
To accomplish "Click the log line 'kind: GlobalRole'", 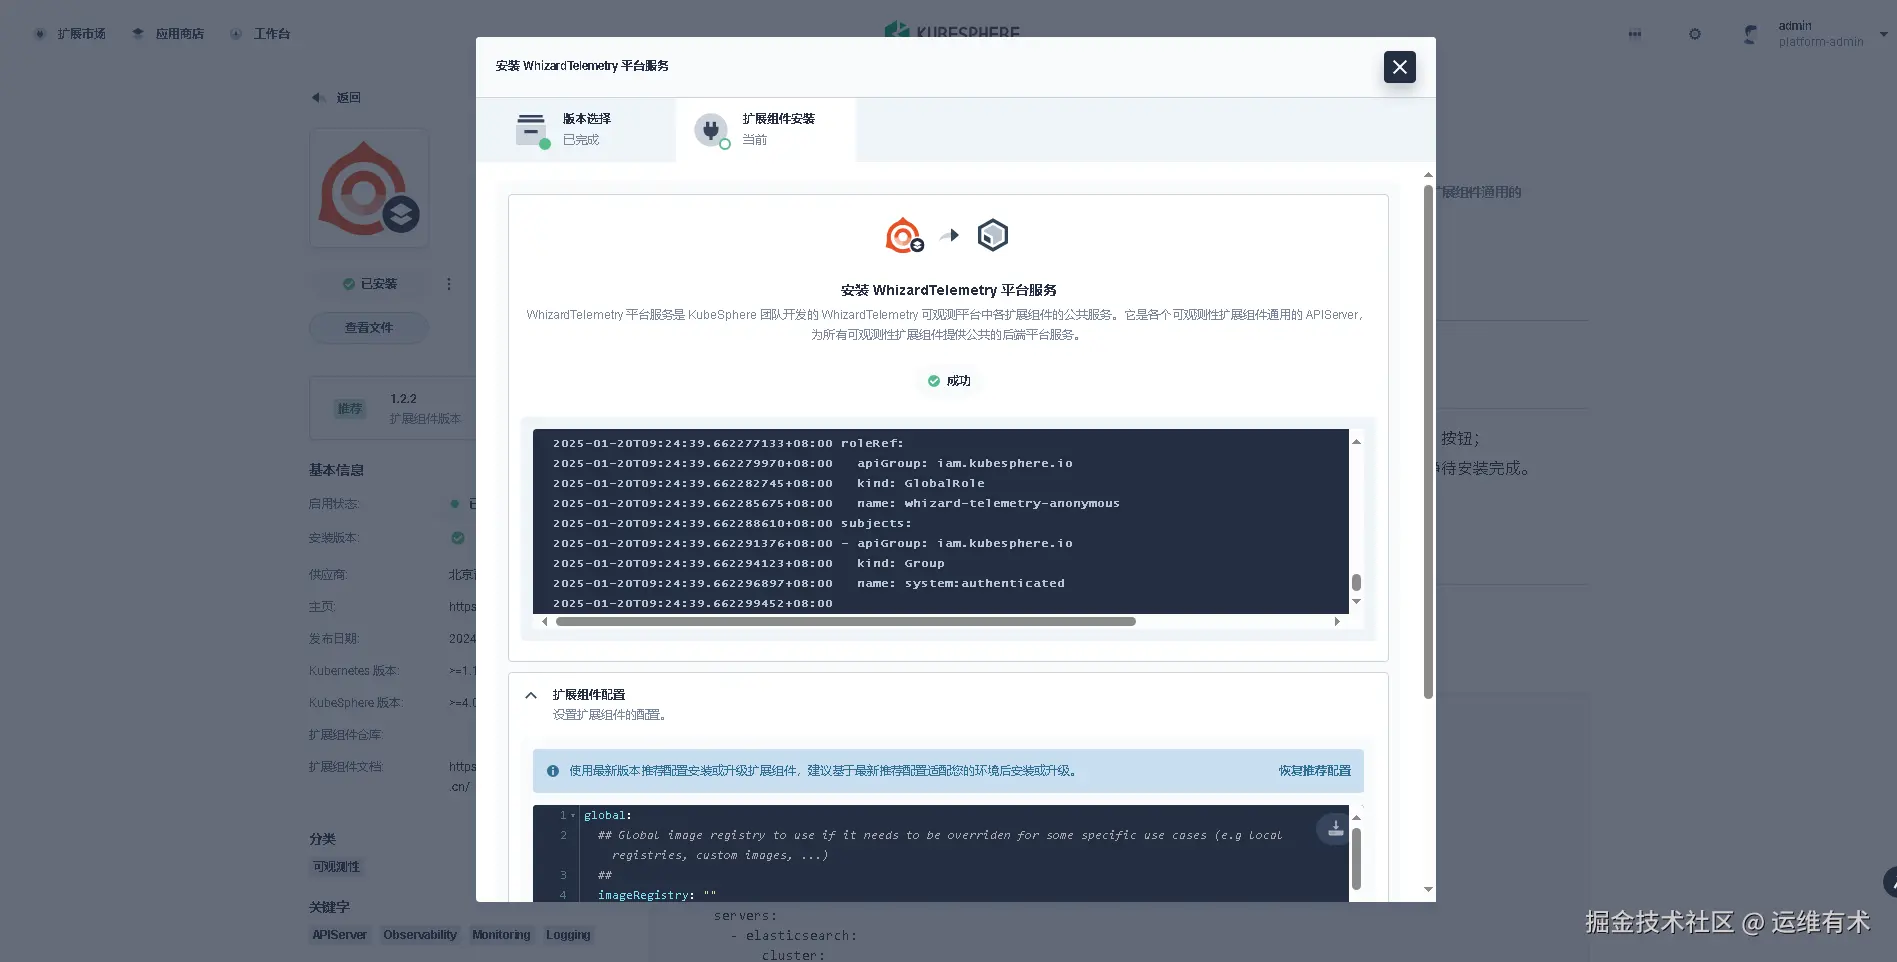I will click(x=921, y=483).
